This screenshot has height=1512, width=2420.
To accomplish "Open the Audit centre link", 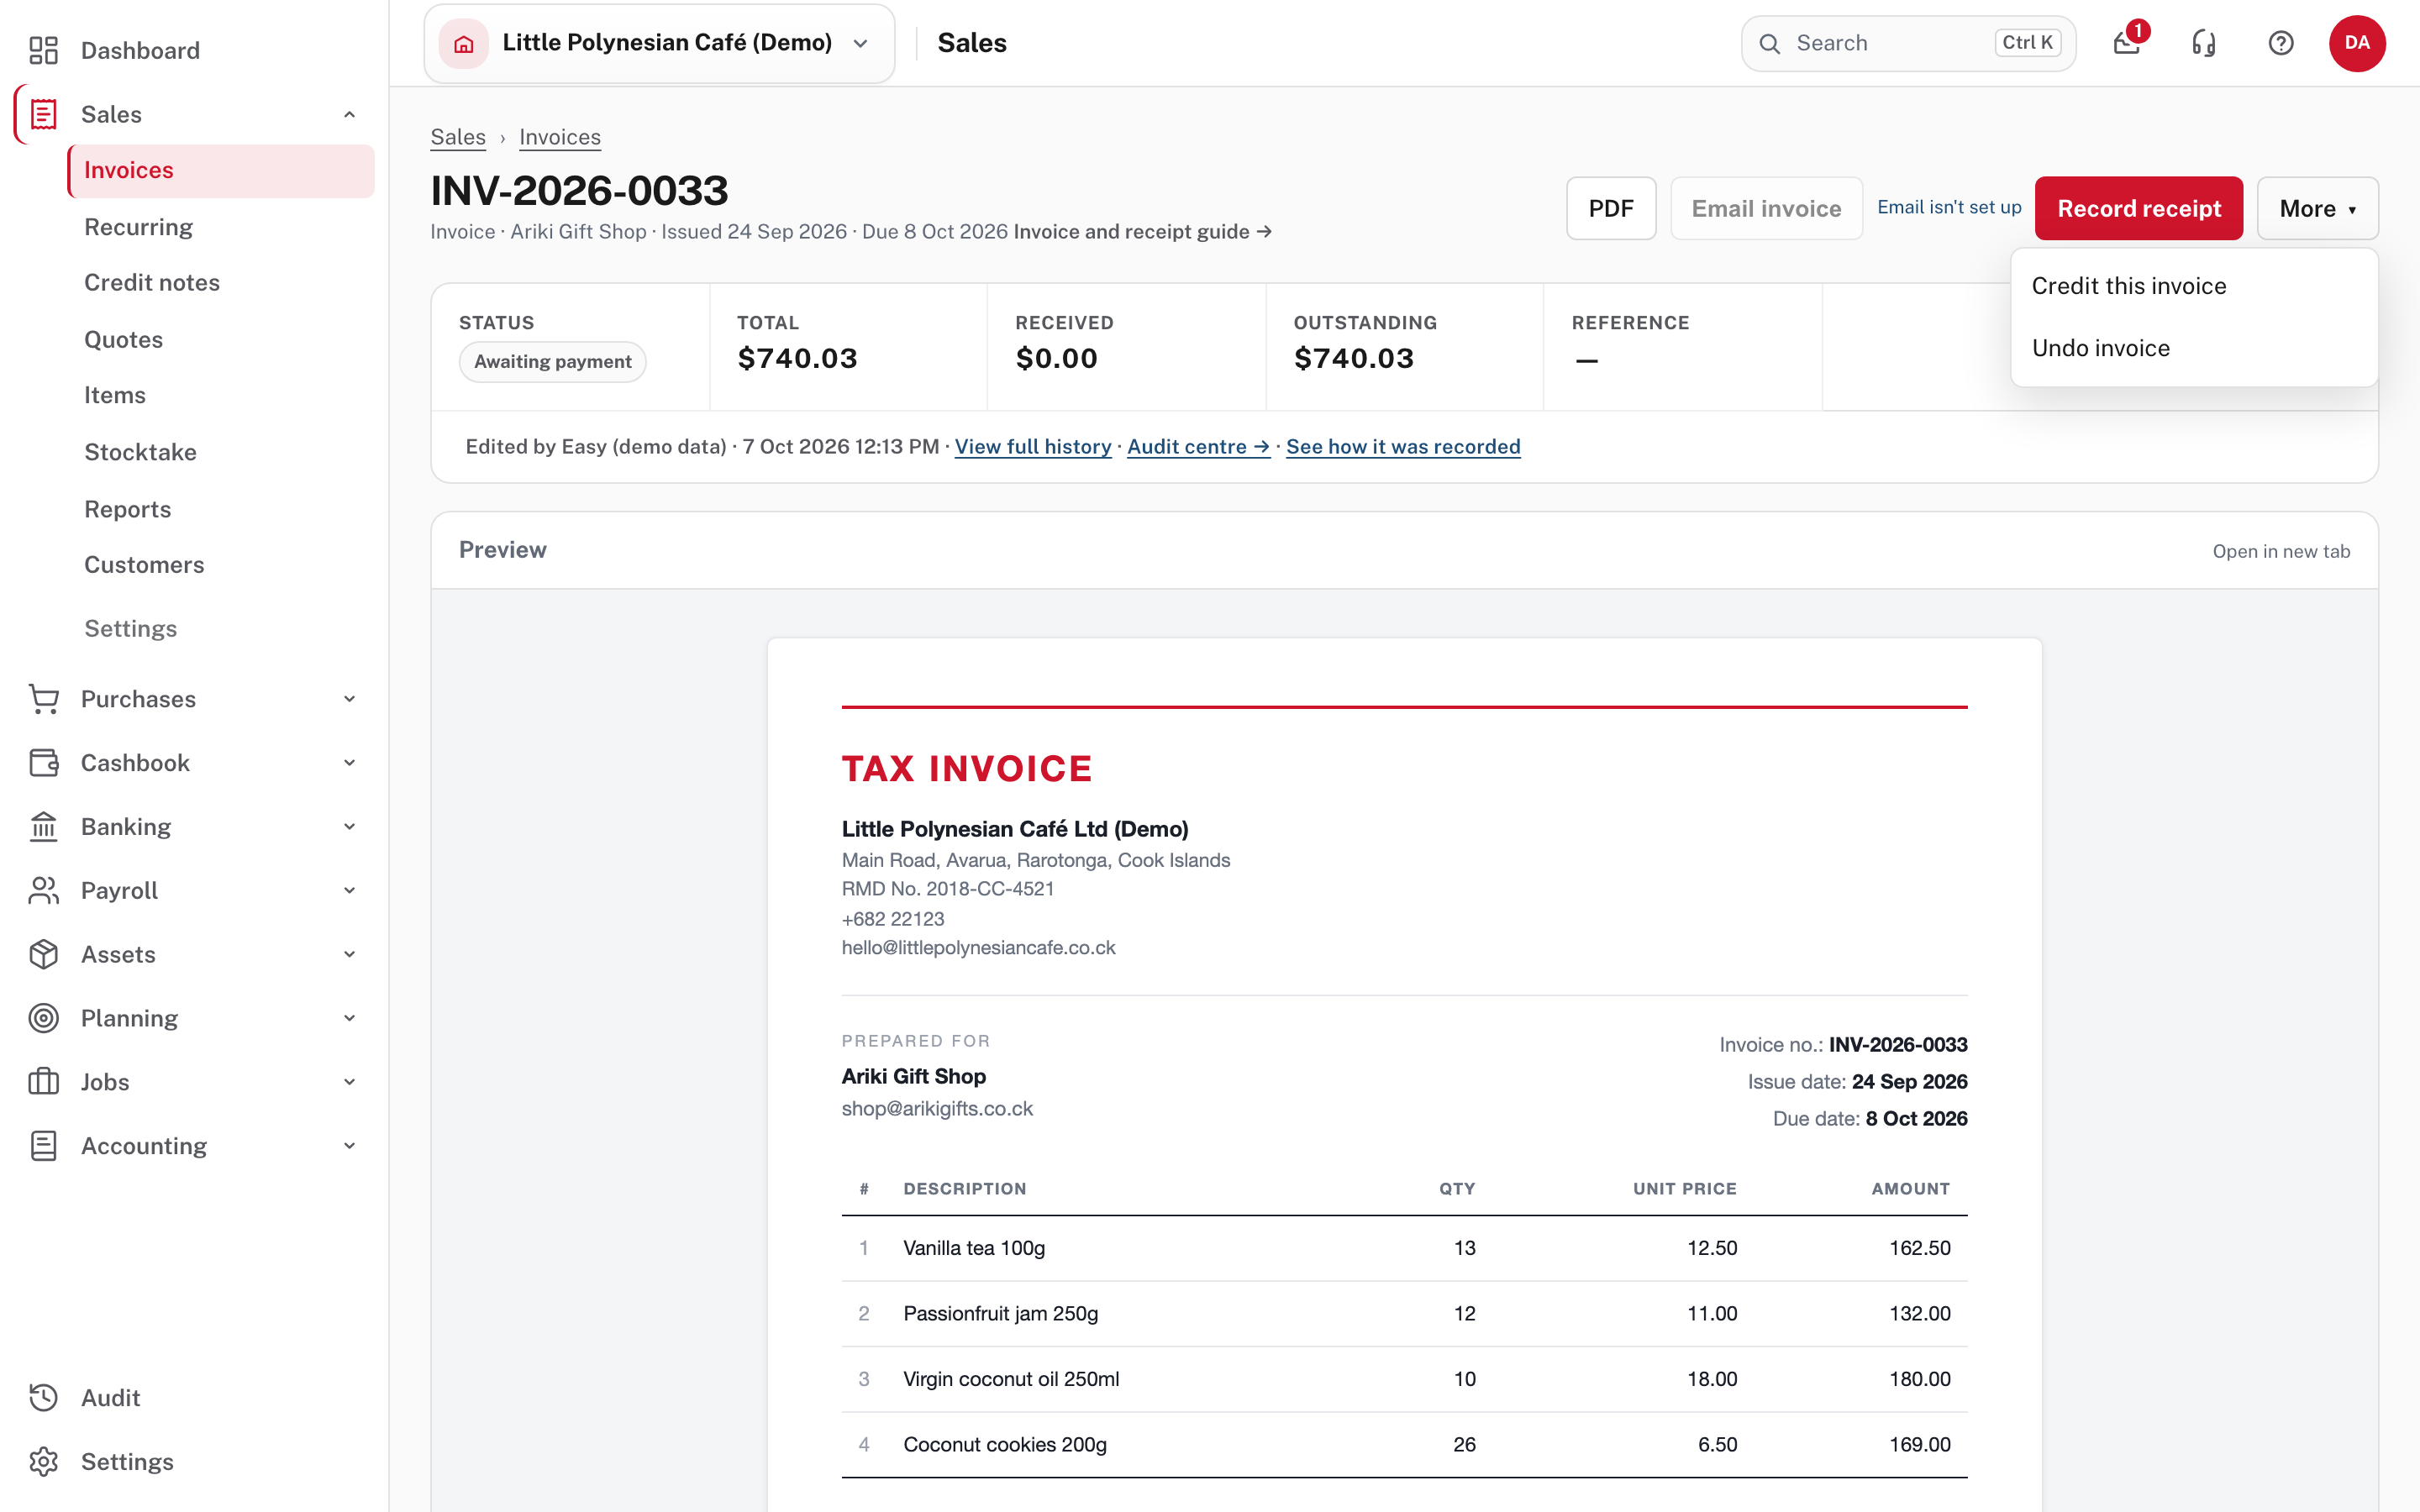I will pyautogui.click(x=1198, y=447).
